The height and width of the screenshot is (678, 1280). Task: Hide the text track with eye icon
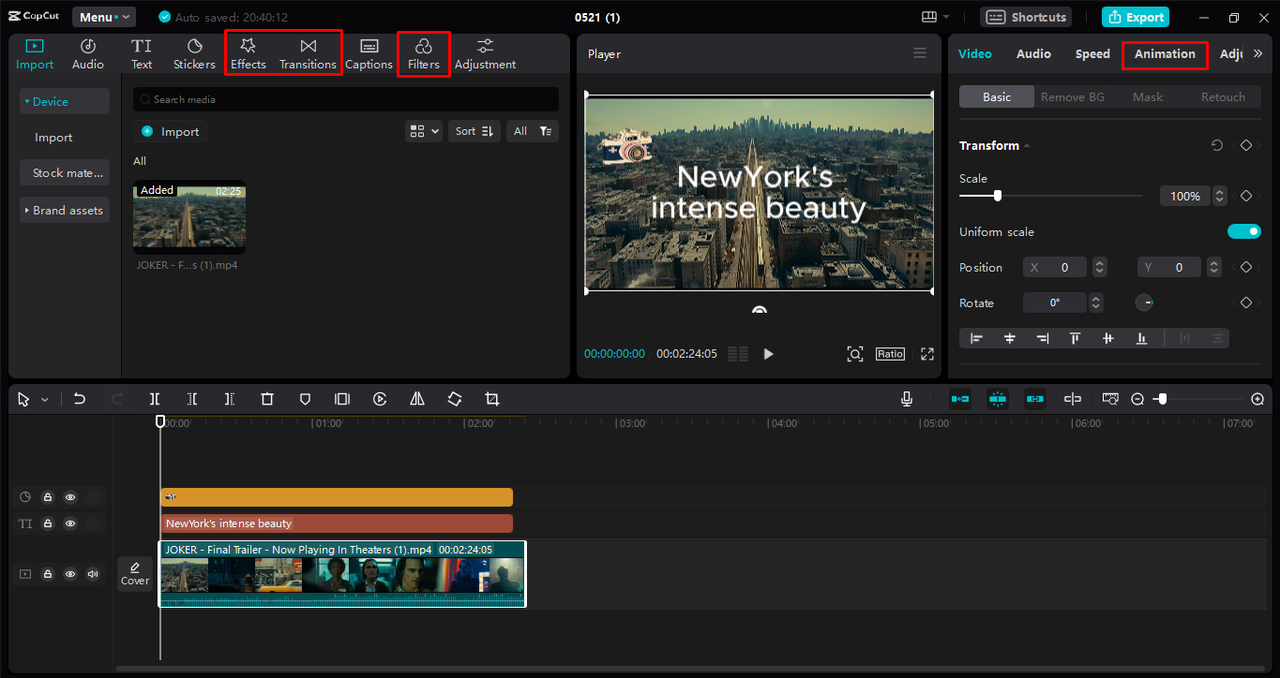point(70,523)
